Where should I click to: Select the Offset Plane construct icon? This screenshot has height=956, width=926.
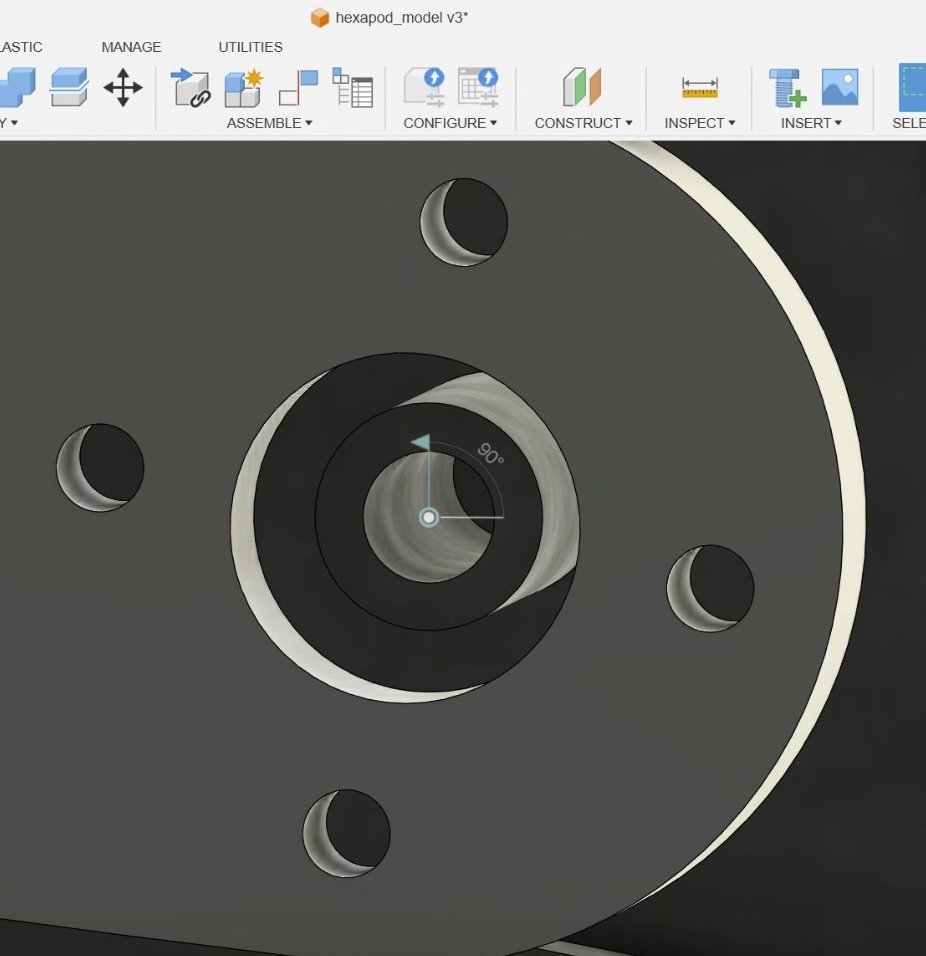582,88
